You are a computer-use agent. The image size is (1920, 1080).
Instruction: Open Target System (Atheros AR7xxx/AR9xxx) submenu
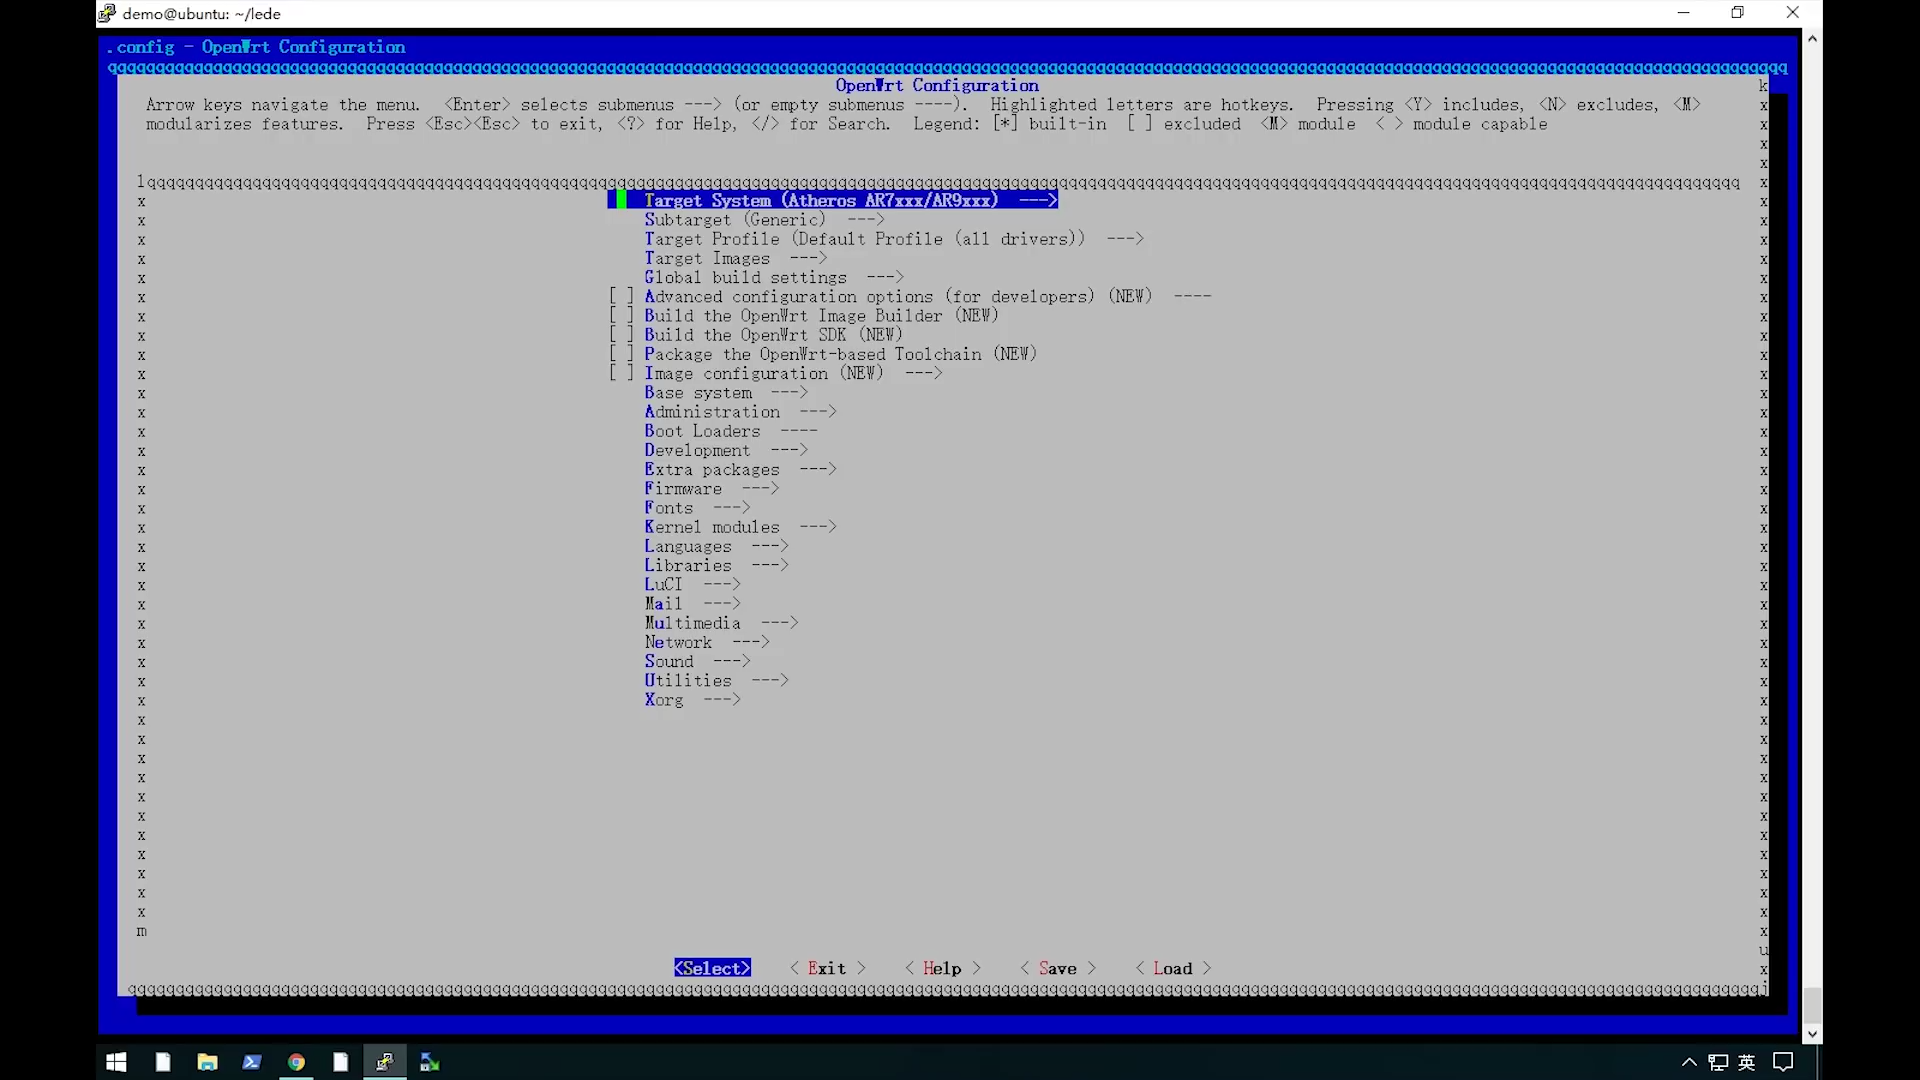[833, 200]
